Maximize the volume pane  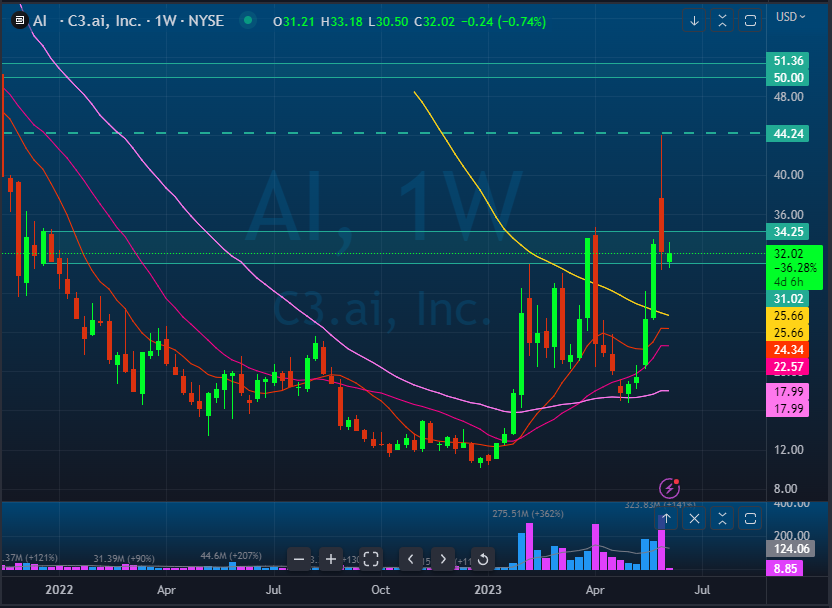[x=750, y=518]
